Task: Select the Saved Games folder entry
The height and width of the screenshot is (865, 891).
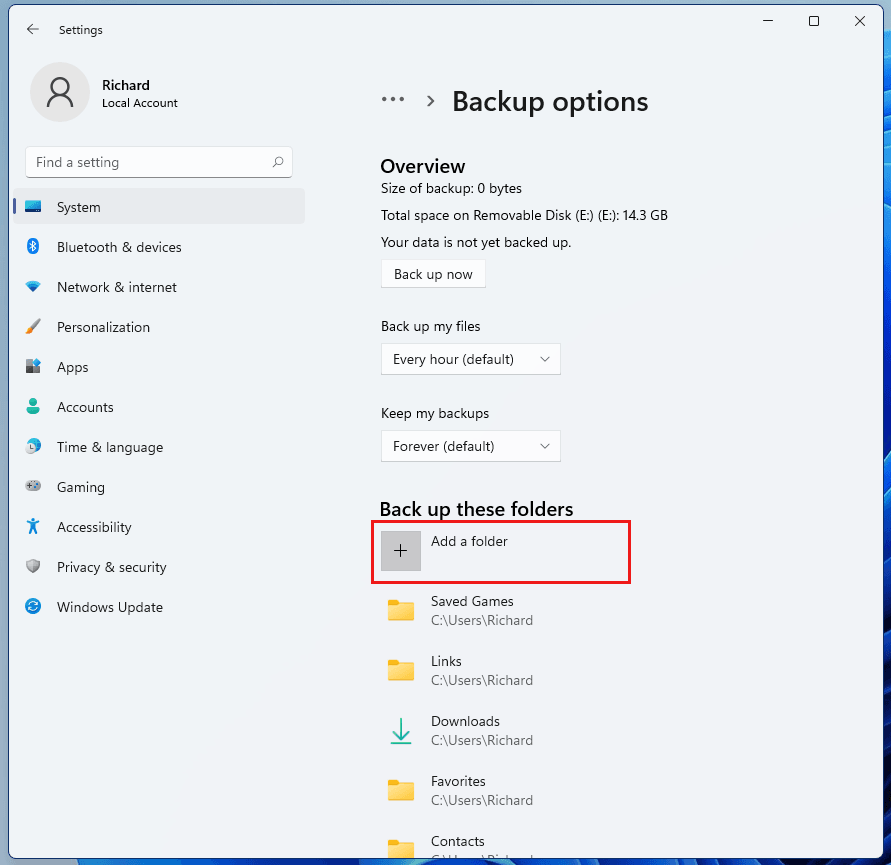Action: pyautogui.click(x=500, y=610)
